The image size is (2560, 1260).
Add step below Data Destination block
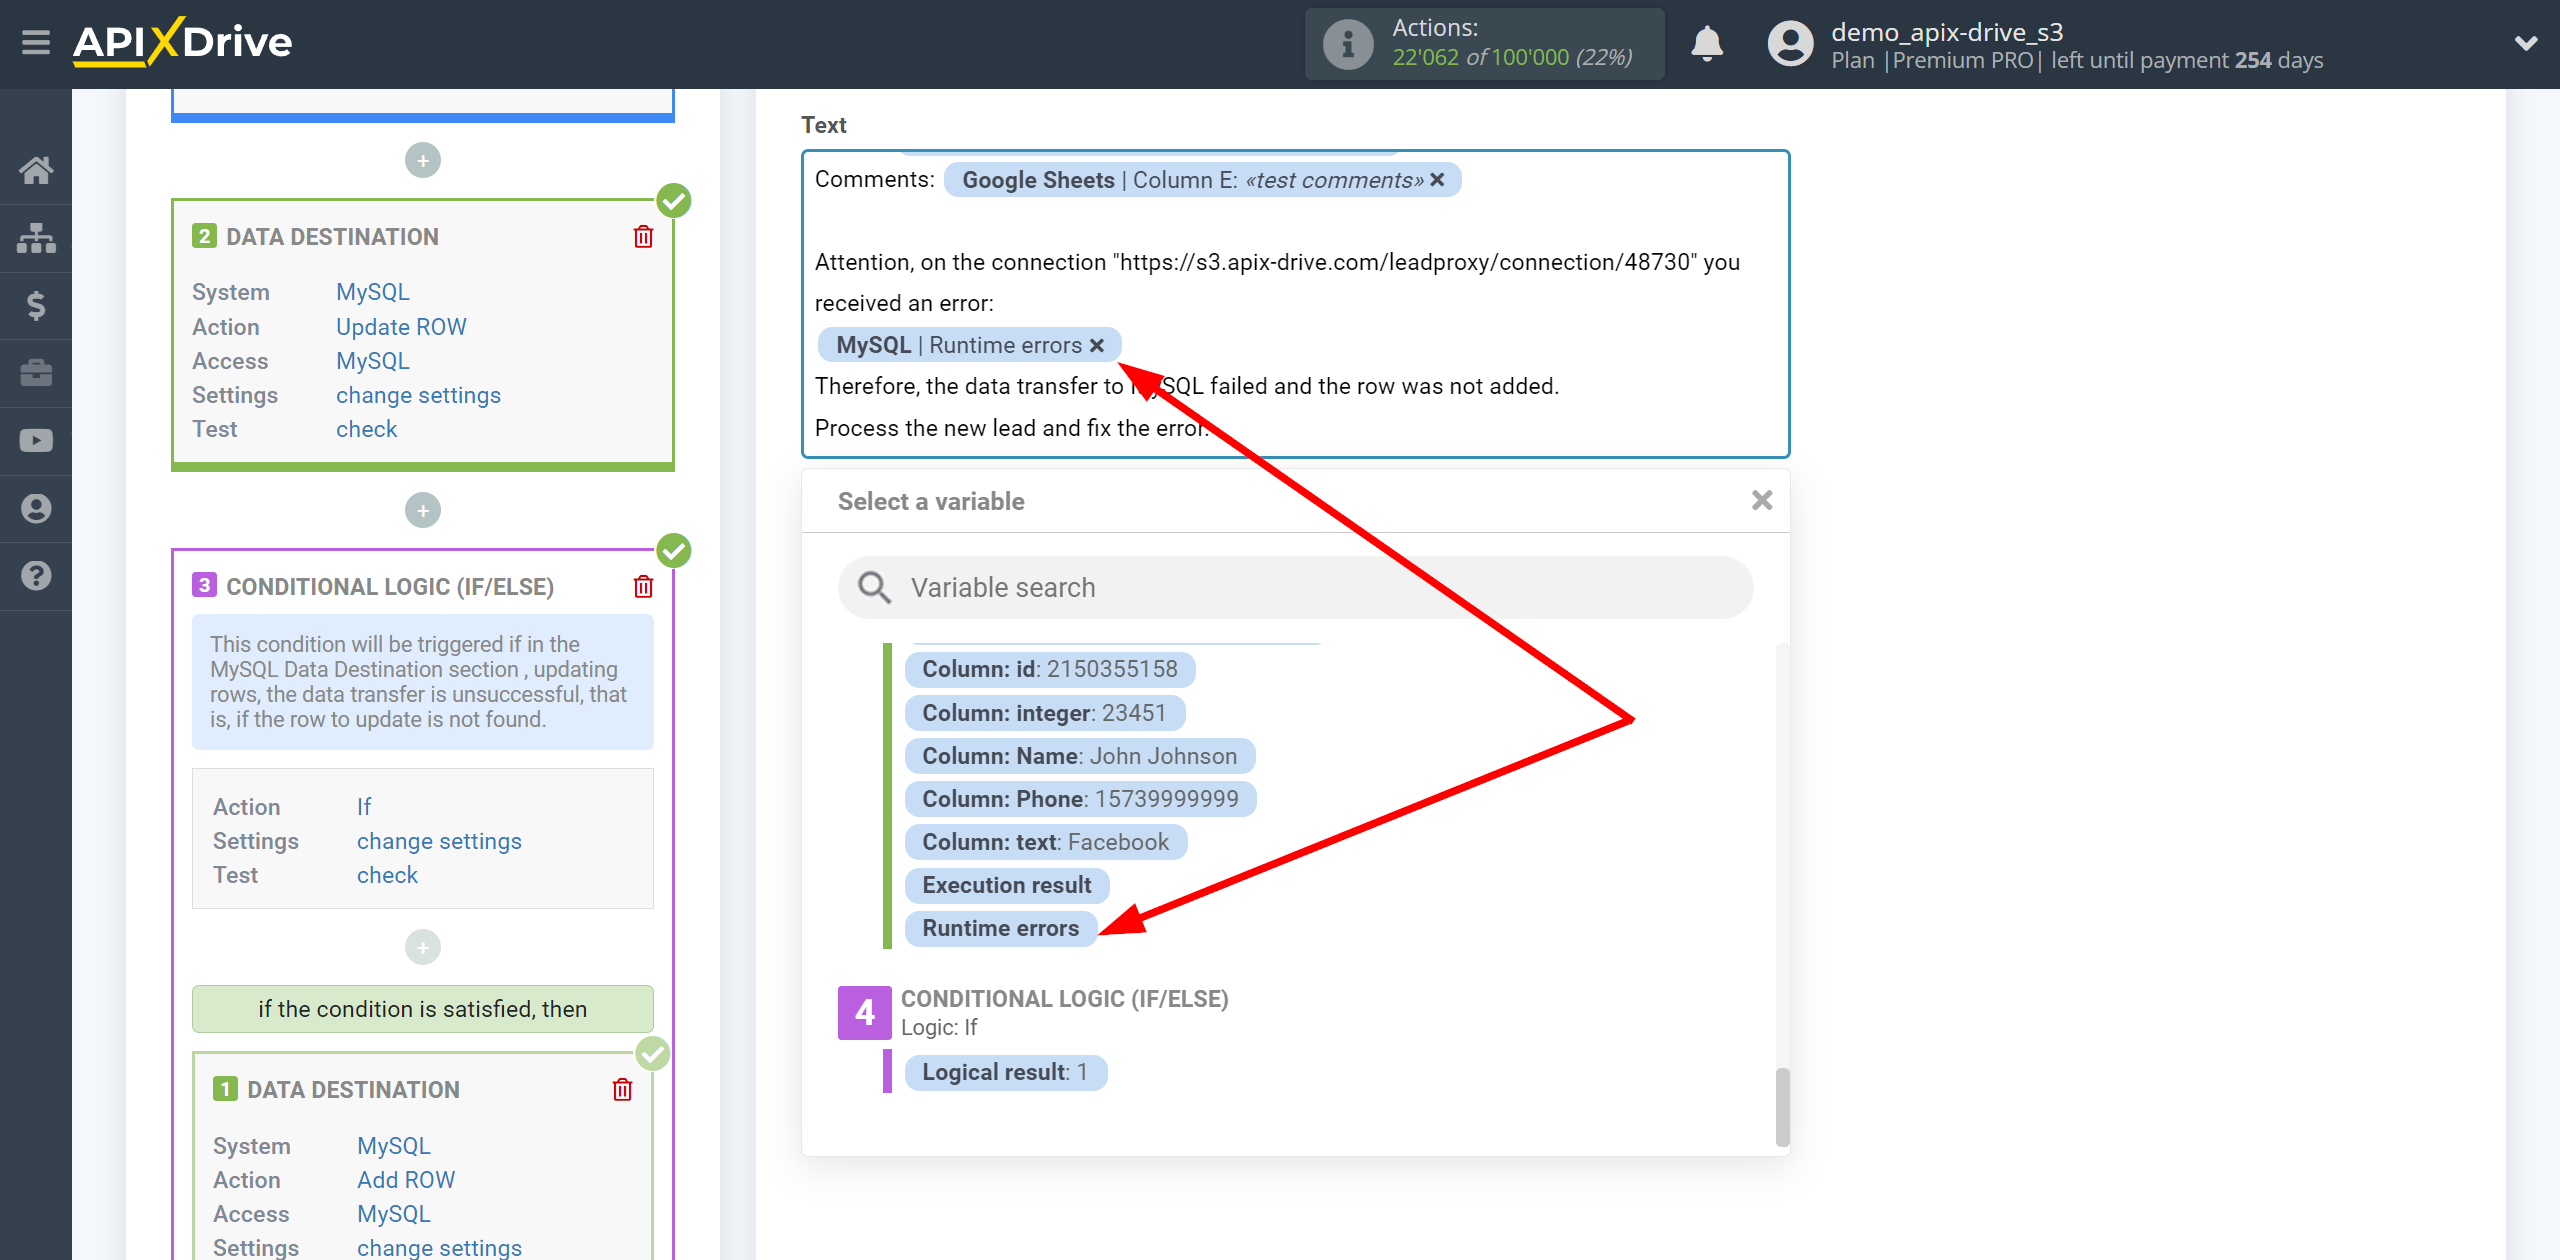423,510
